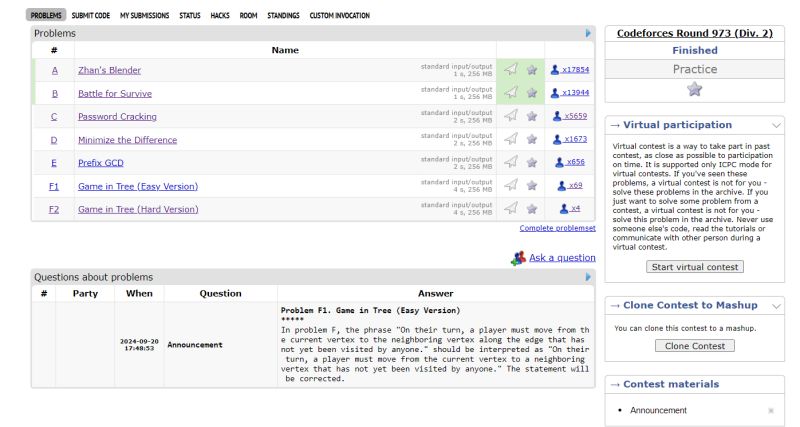Open the Custom Invocation tab

tap(339, 16)
